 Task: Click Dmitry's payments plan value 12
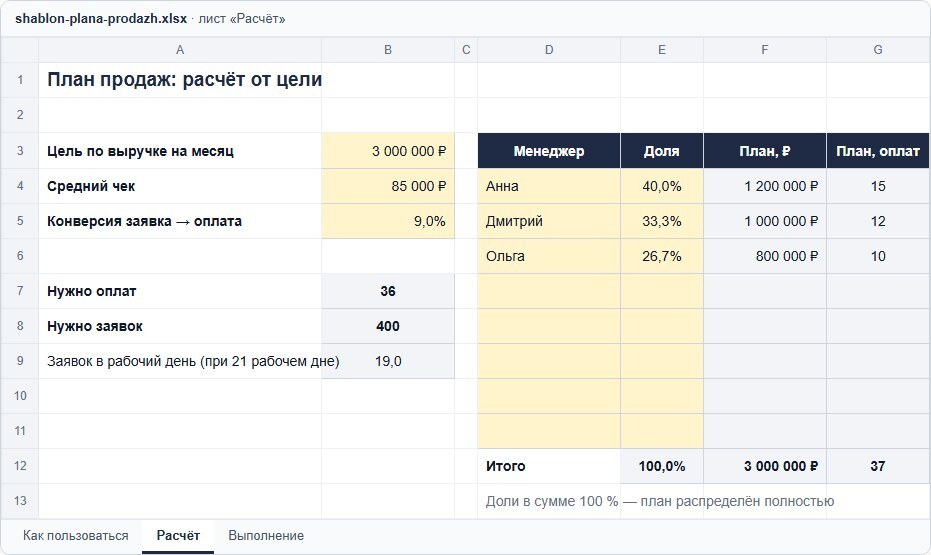[878, 221]
